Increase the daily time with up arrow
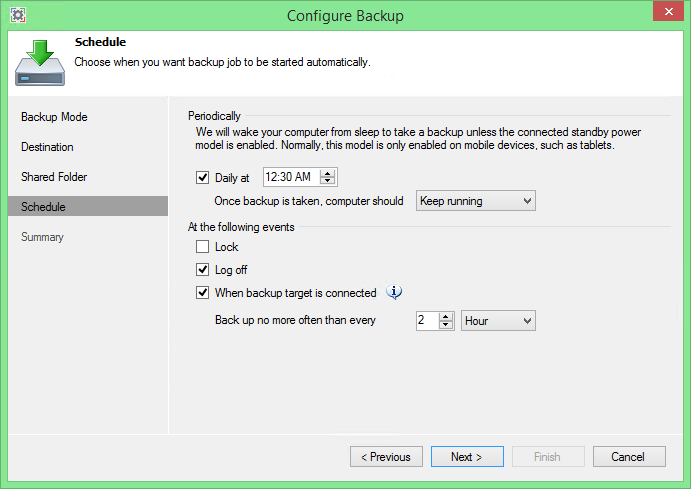This screenshot has height=489, width=691. pyautogui.click(x=327, y=173)
